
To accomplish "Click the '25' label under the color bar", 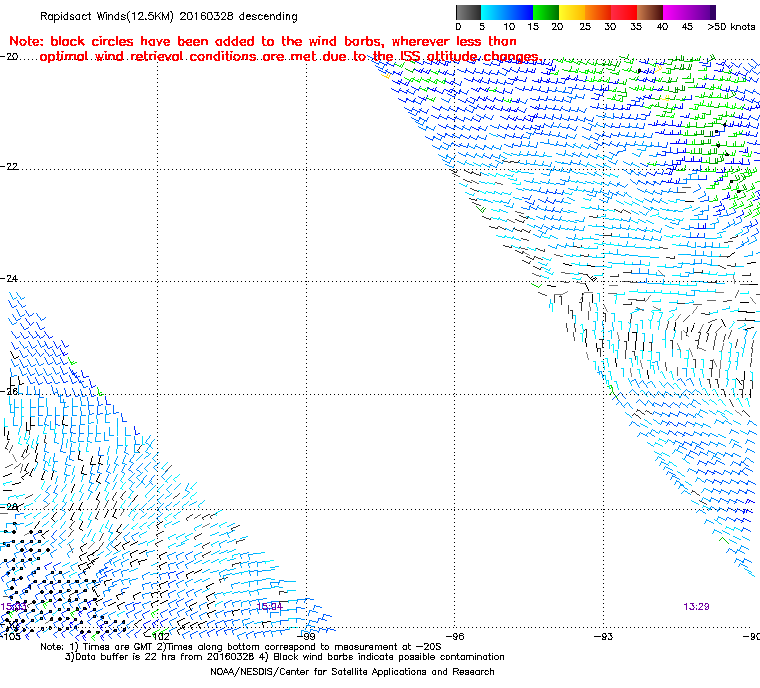I will point(585,27).
